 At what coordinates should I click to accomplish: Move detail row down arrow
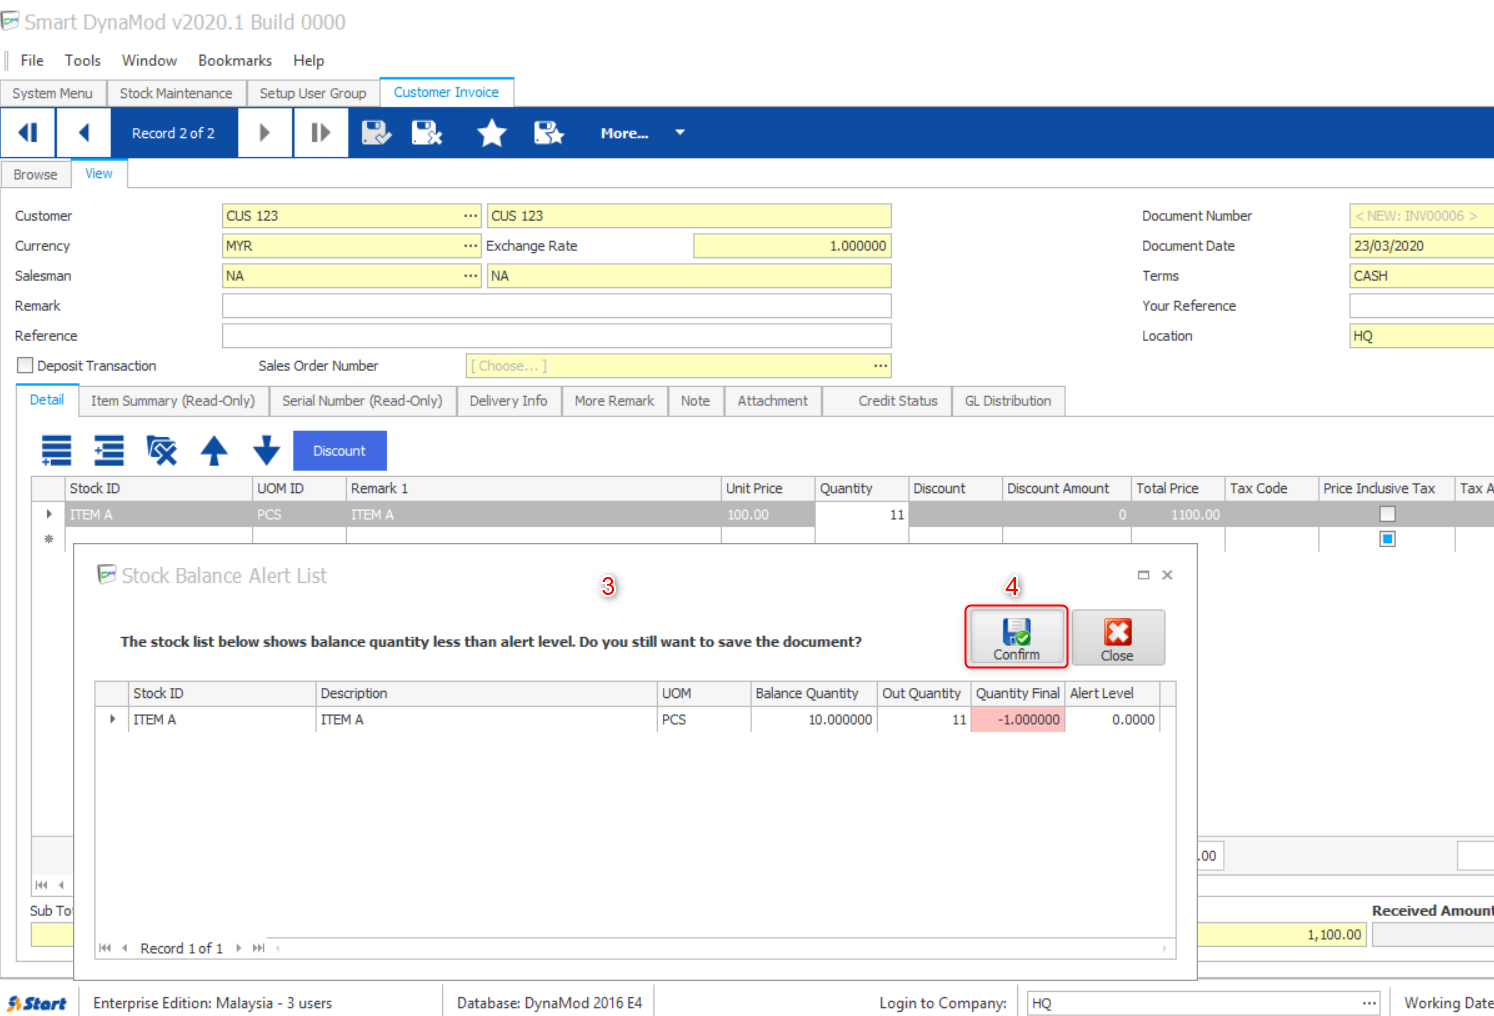(x=266, y=451)
